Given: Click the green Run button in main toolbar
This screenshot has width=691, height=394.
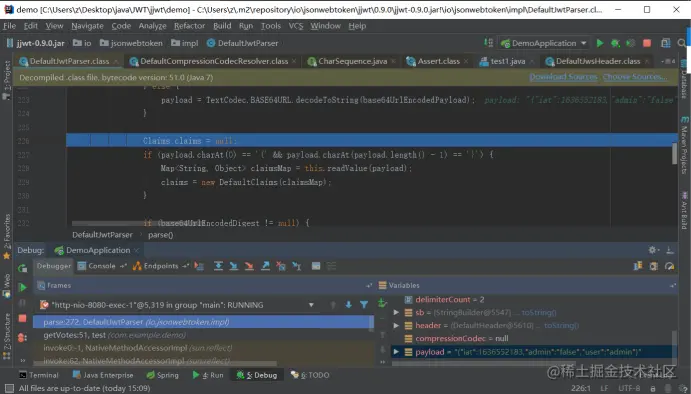Looking at the screenshot, I should click(600, 43).
